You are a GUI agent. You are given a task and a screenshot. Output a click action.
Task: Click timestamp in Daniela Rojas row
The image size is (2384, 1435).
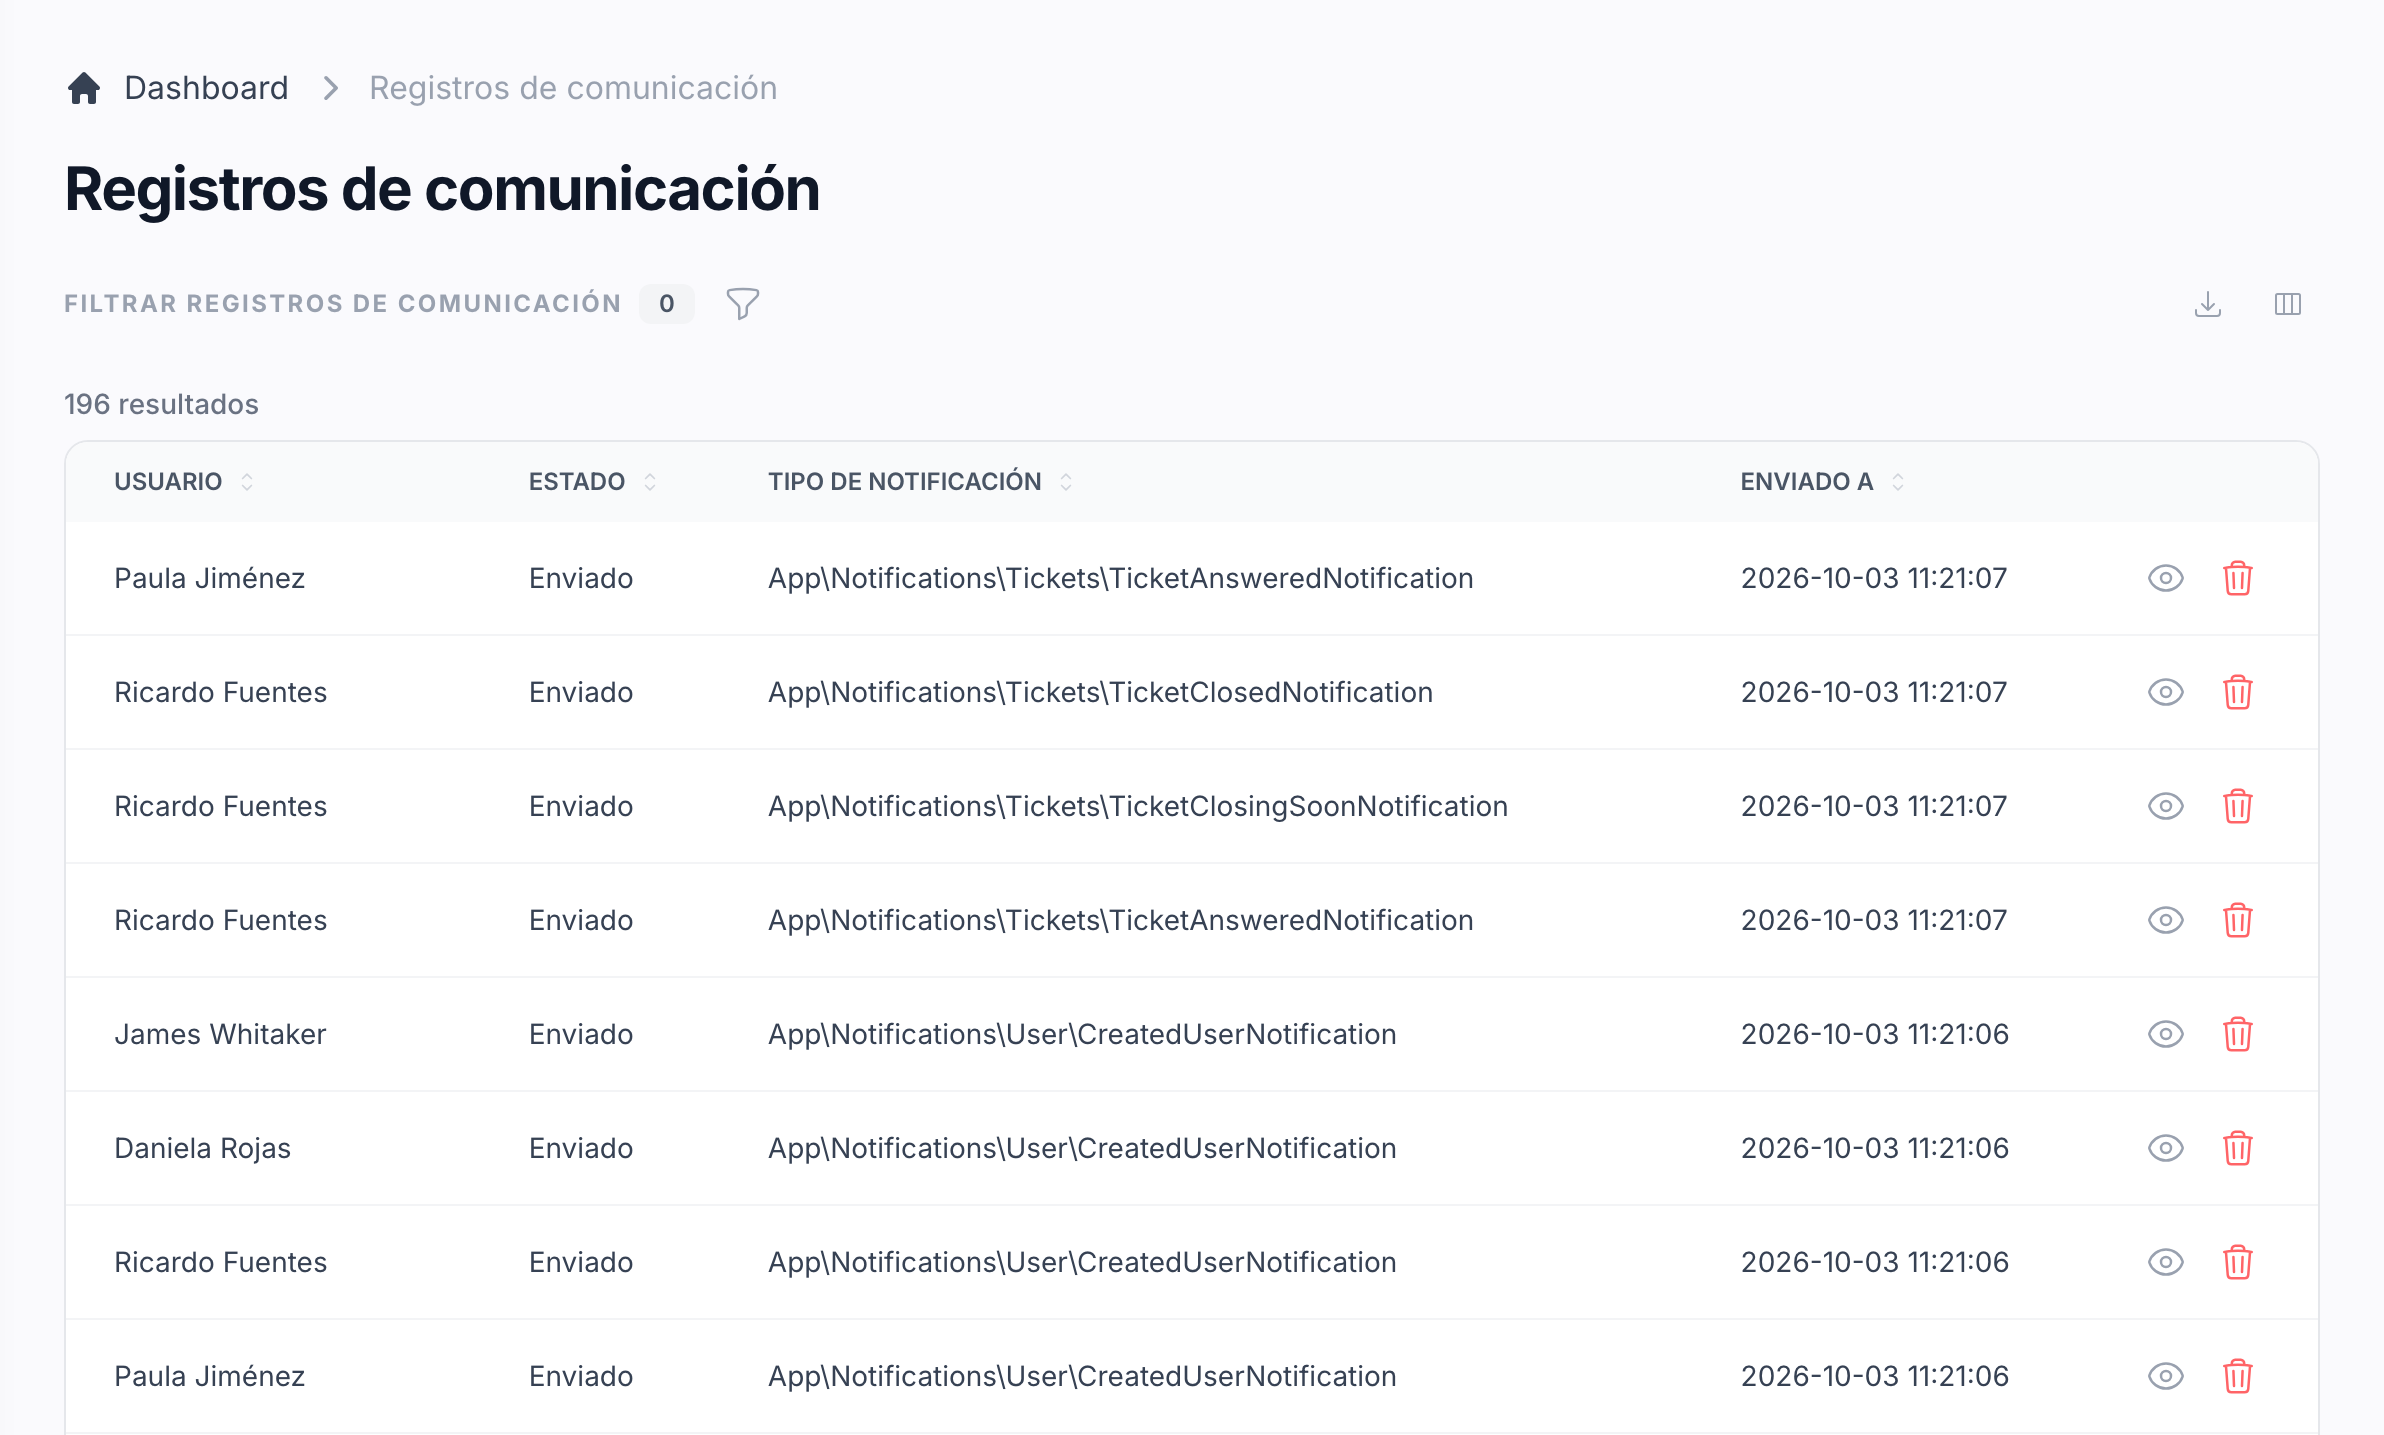point(1875,1148)
